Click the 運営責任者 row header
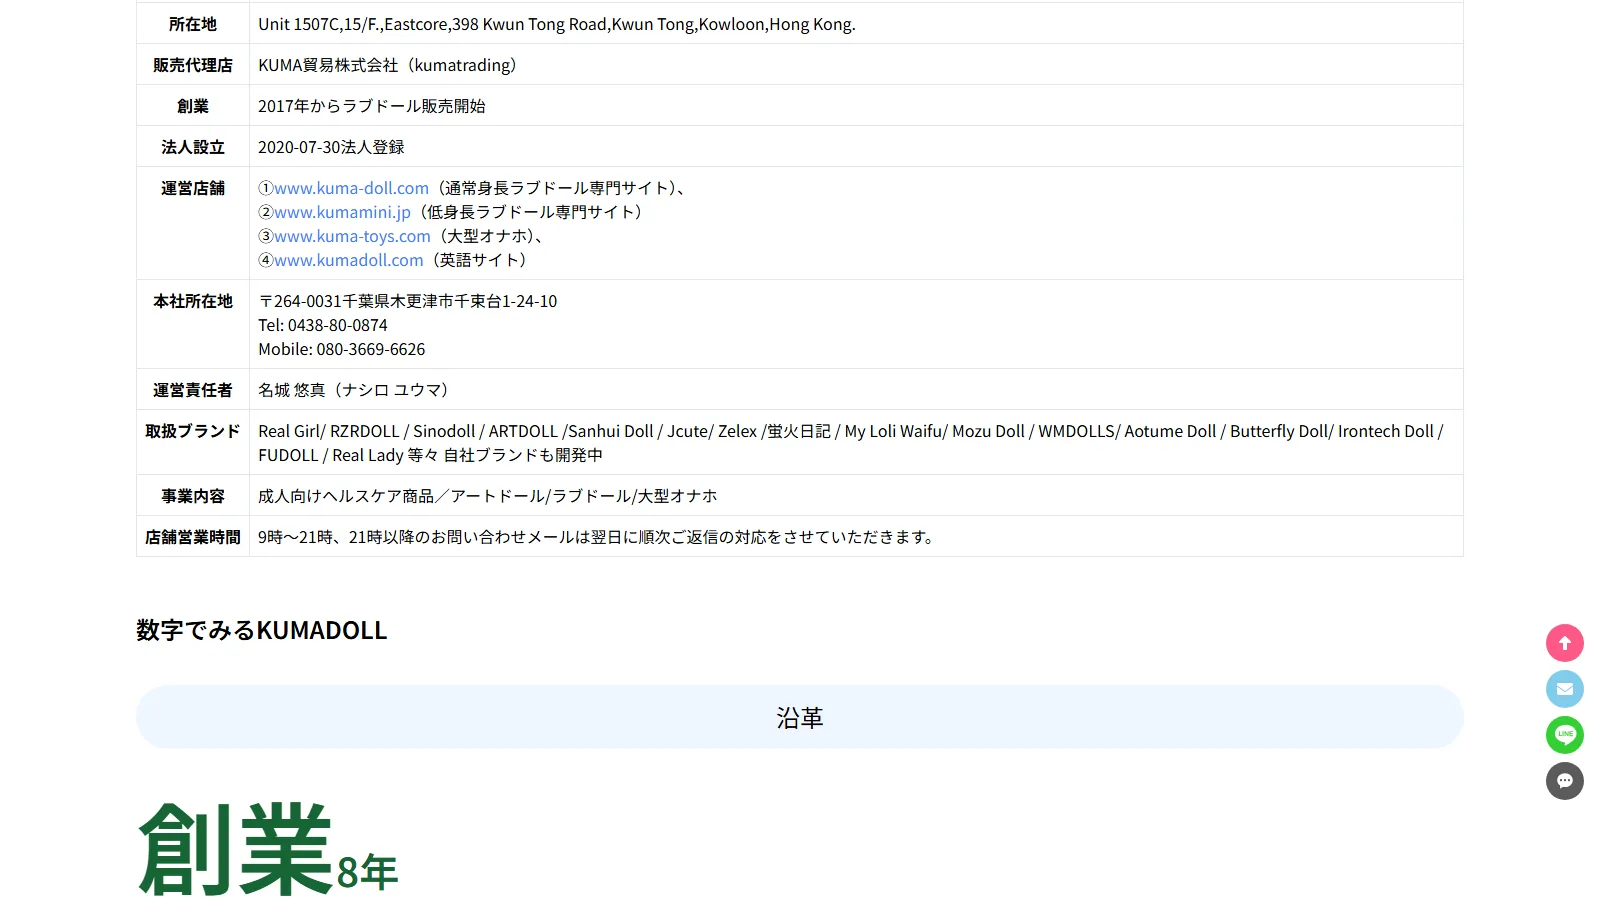 193,390
